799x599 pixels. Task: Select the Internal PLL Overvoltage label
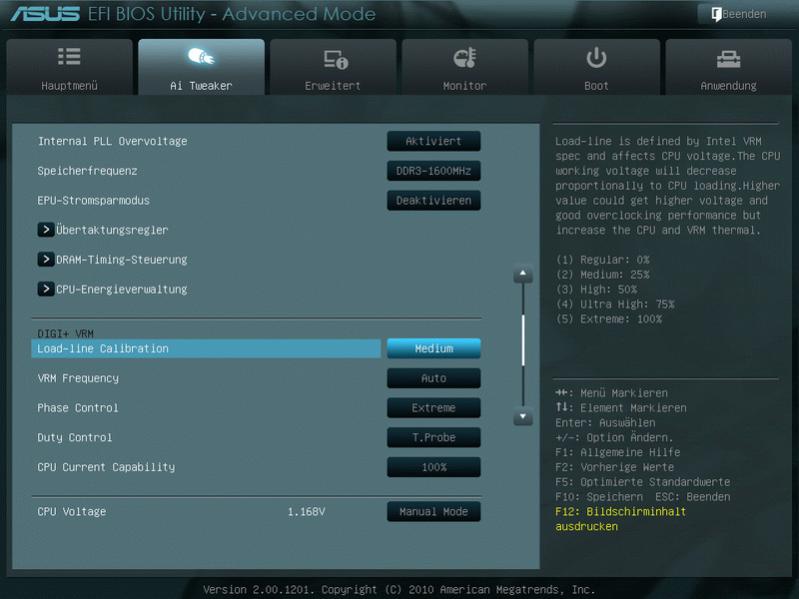pos(113,141)
